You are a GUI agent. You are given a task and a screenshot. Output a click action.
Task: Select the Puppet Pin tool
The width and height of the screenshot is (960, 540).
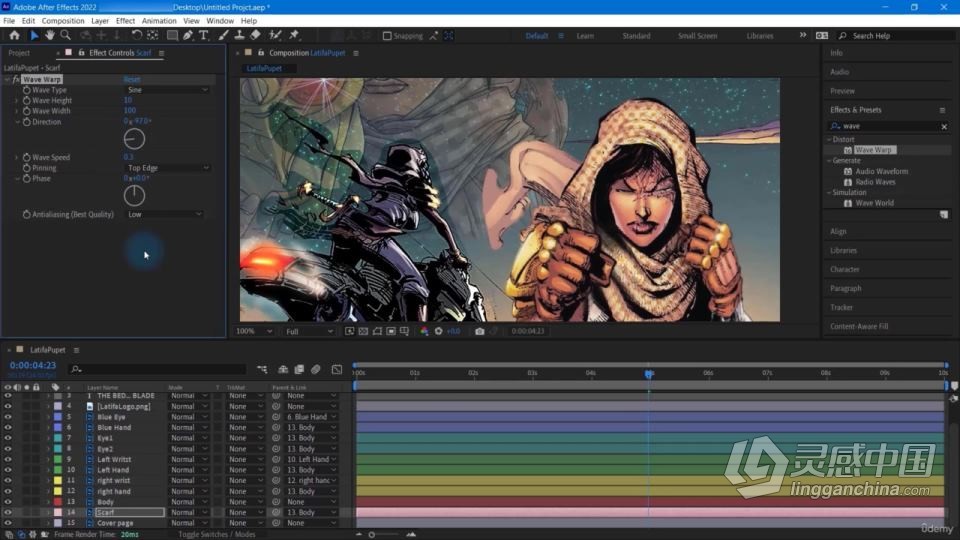[294, 36]
